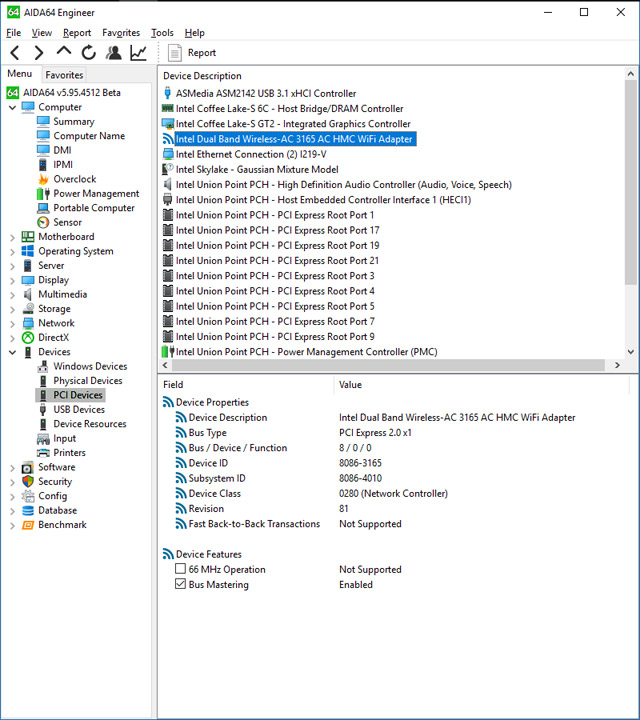Select the Intel Dual Band Wireless-AC 3165 row
Screen dimensions: 640x720
296,139
